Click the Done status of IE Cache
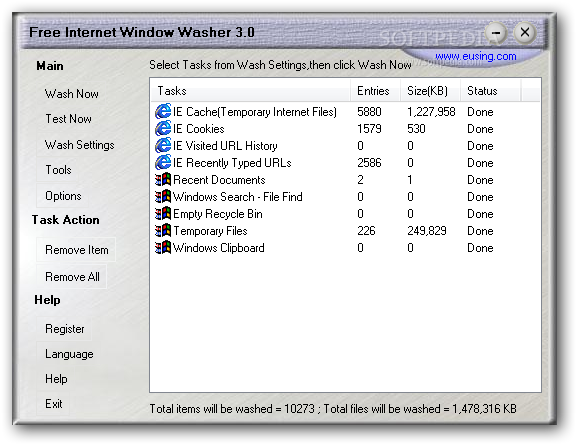The width and height of the screenshot is (577, 445). pyautogui.click(x=480, y=112)
